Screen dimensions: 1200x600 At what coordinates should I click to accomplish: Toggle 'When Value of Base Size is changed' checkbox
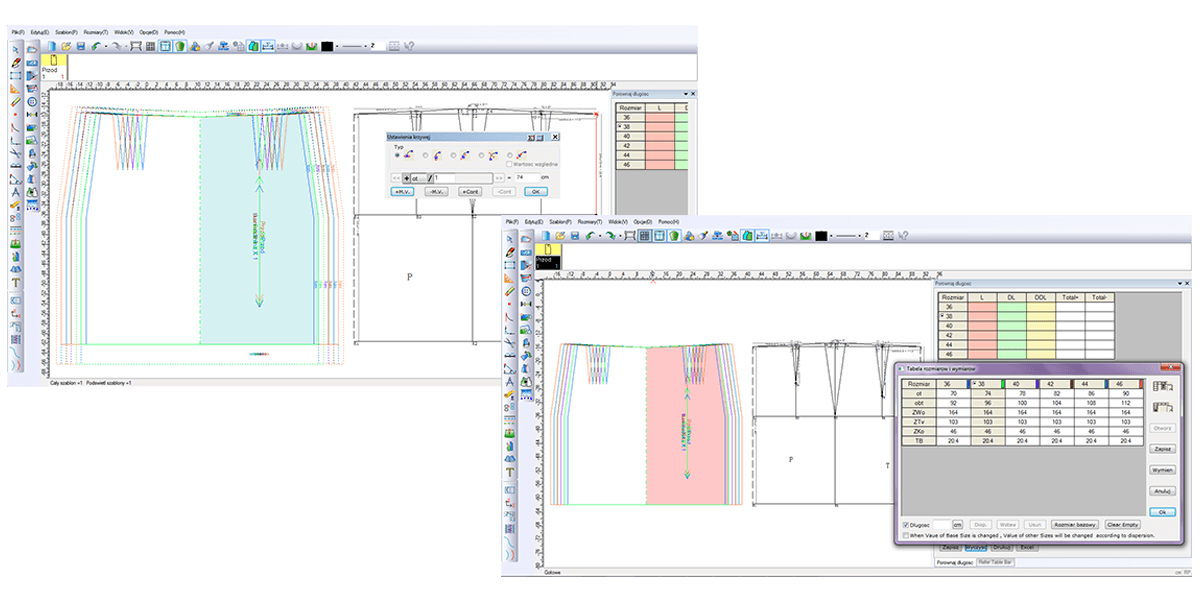(905, 535)
